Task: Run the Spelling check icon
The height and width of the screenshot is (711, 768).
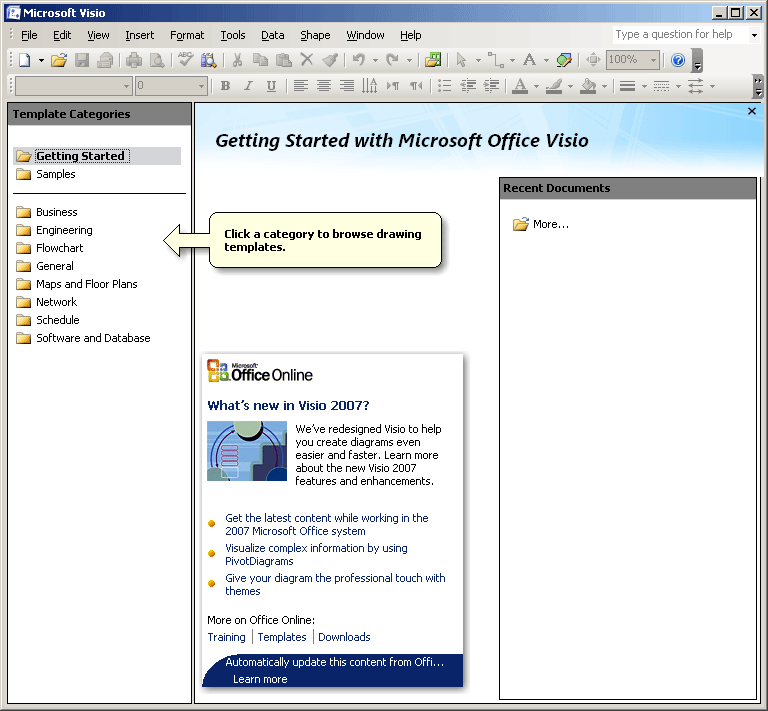Action: [186, 60]
